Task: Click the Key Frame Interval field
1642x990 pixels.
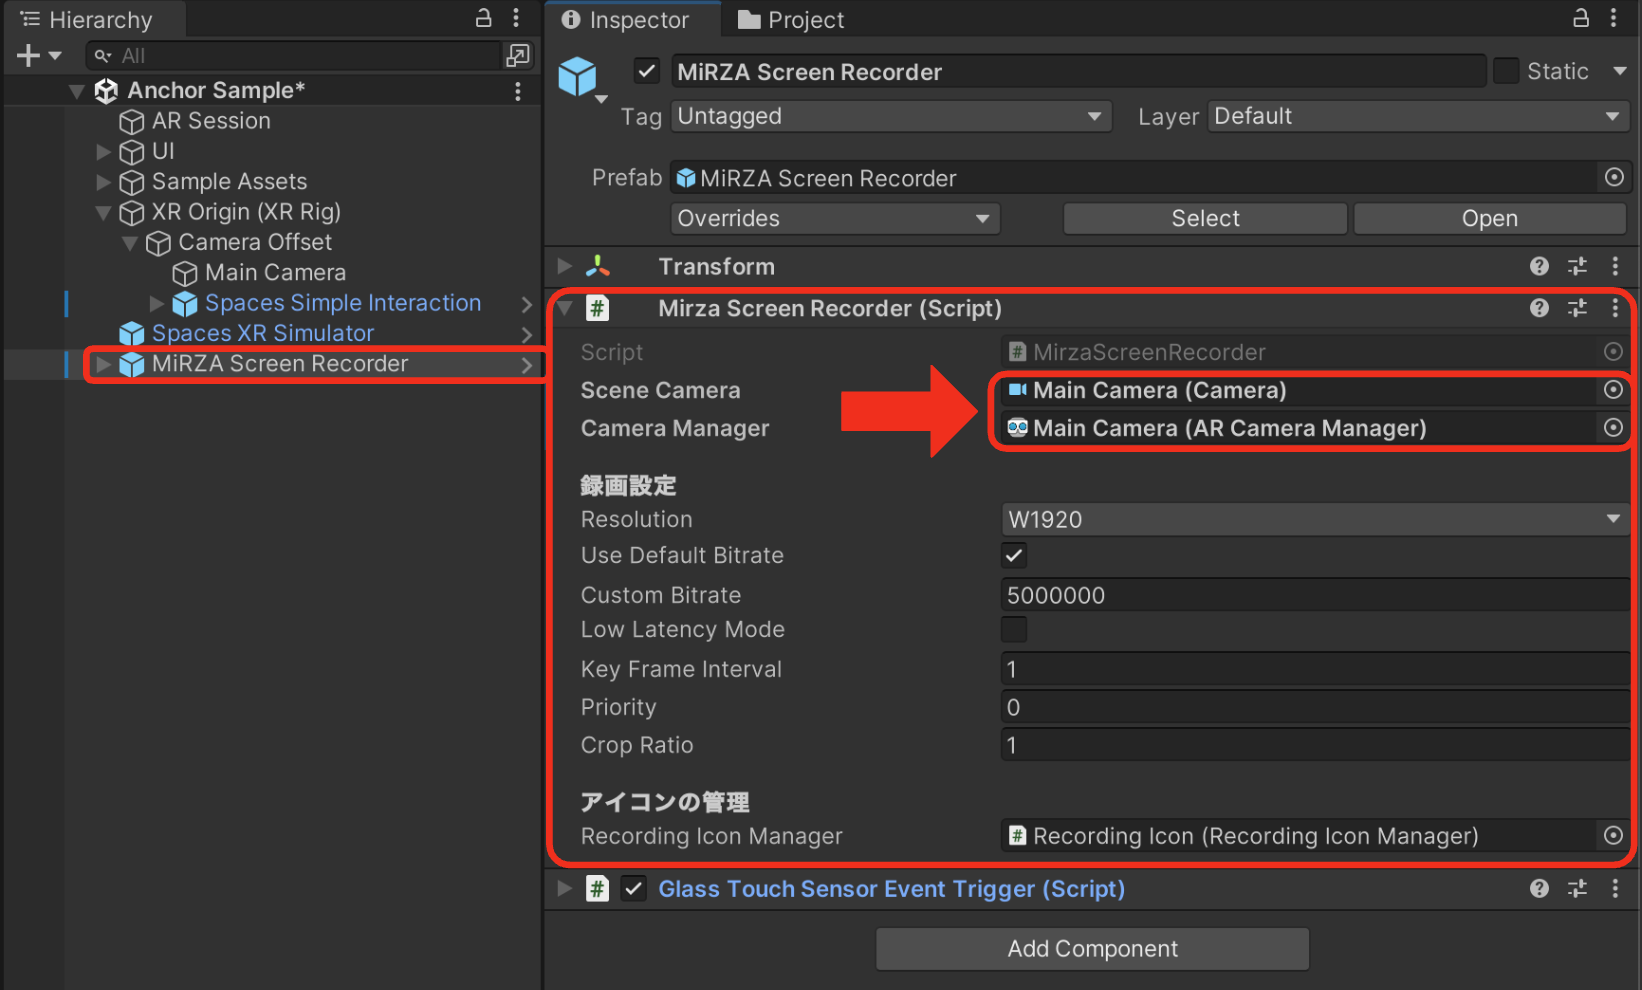Action: coord(1315,669)
